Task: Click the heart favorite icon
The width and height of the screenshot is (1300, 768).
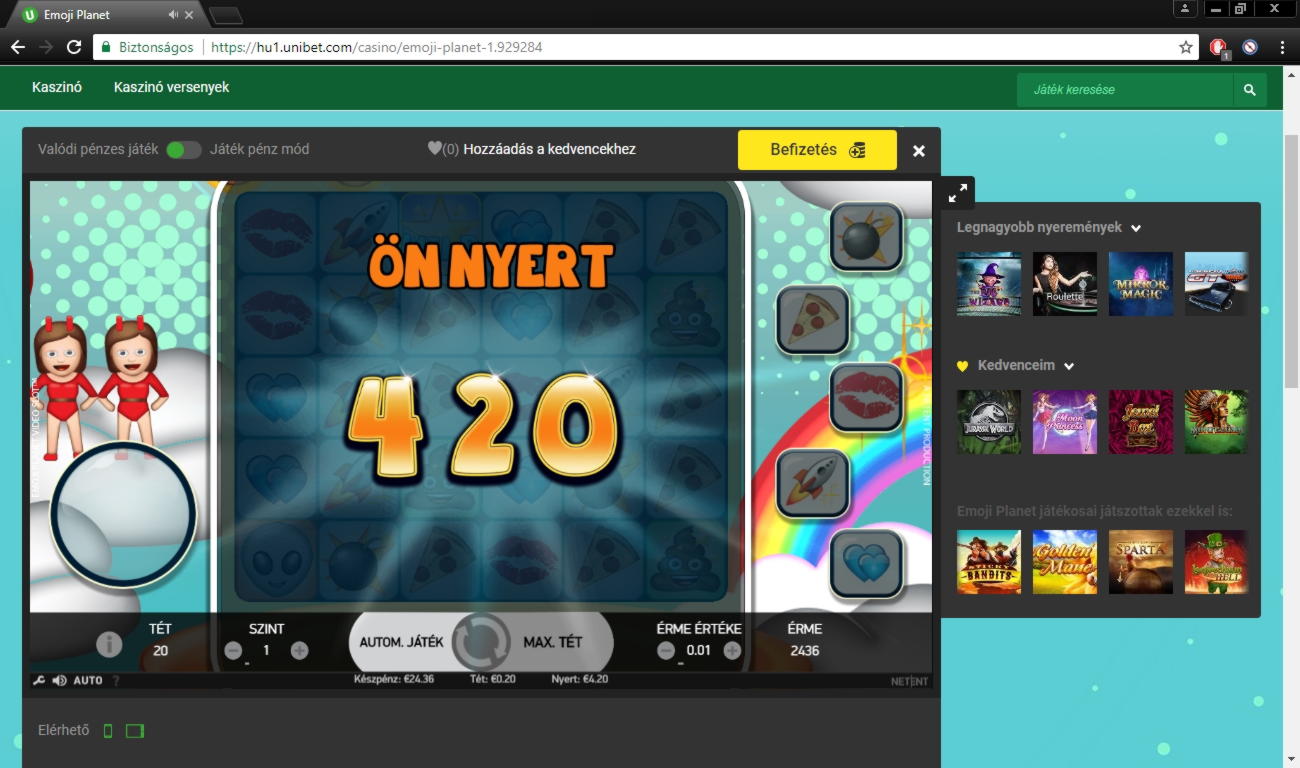Action: click(434, 148)
